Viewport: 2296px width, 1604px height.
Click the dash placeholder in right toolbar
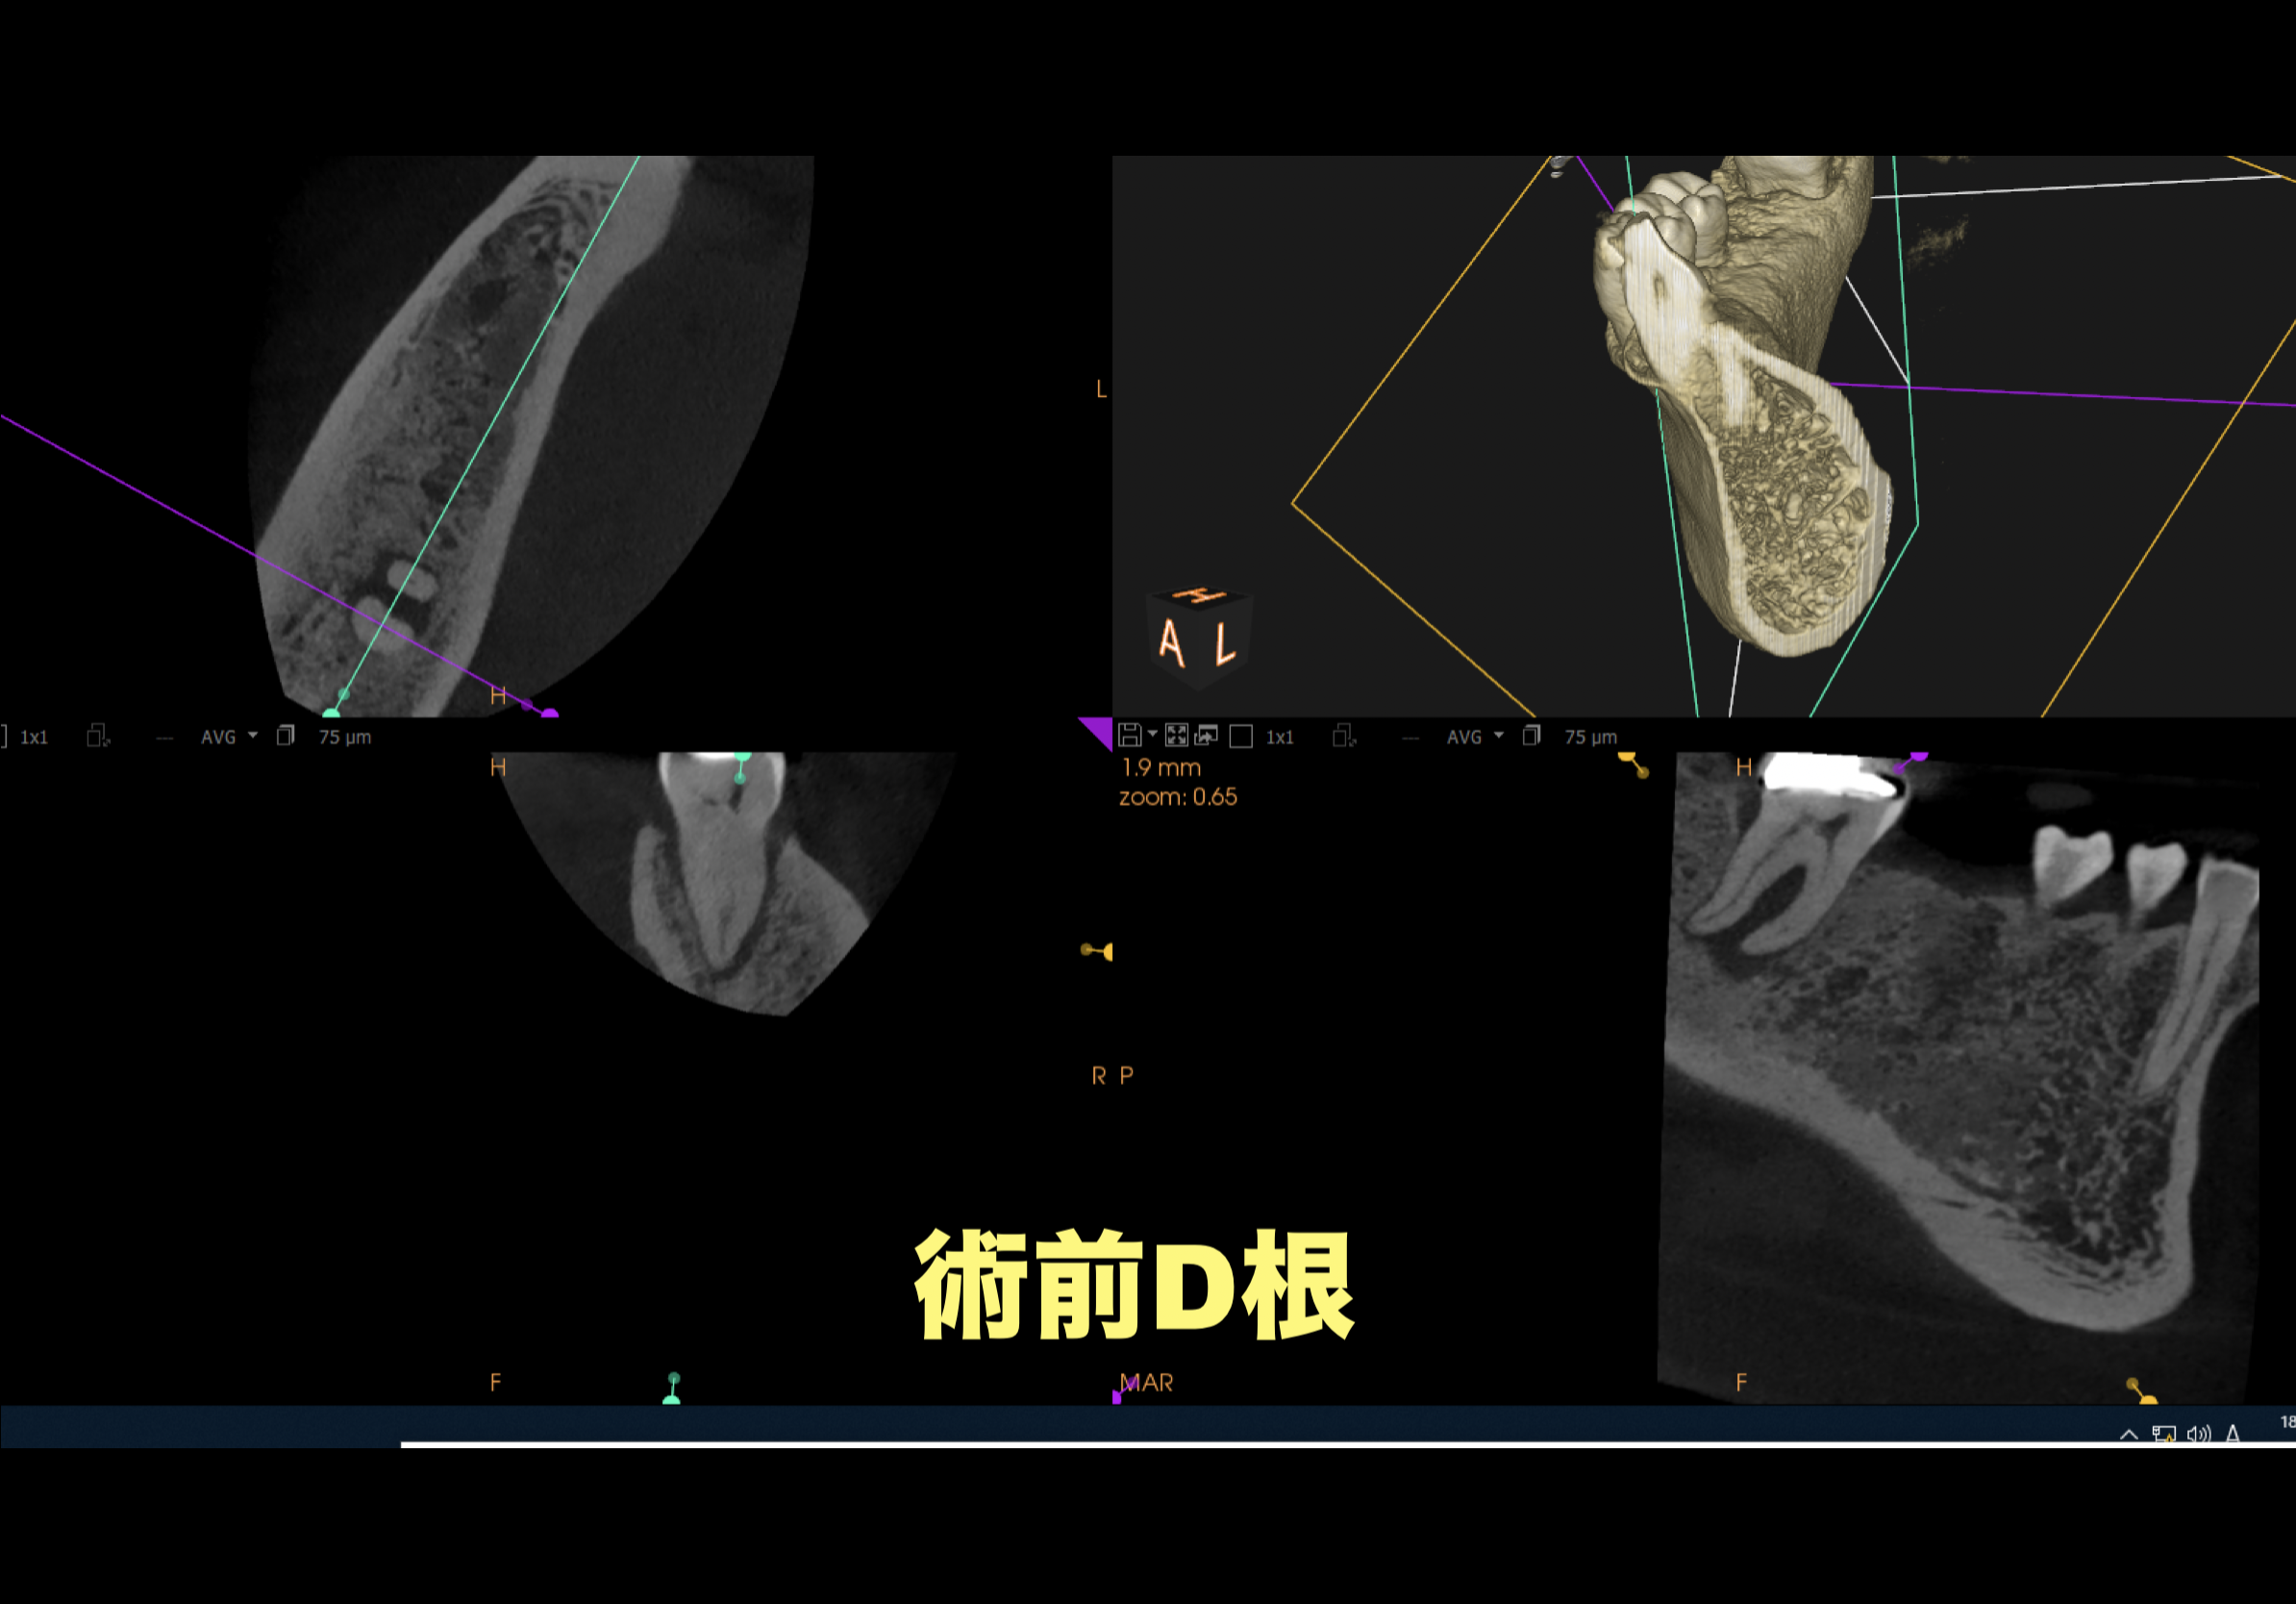pos(1411,738)
